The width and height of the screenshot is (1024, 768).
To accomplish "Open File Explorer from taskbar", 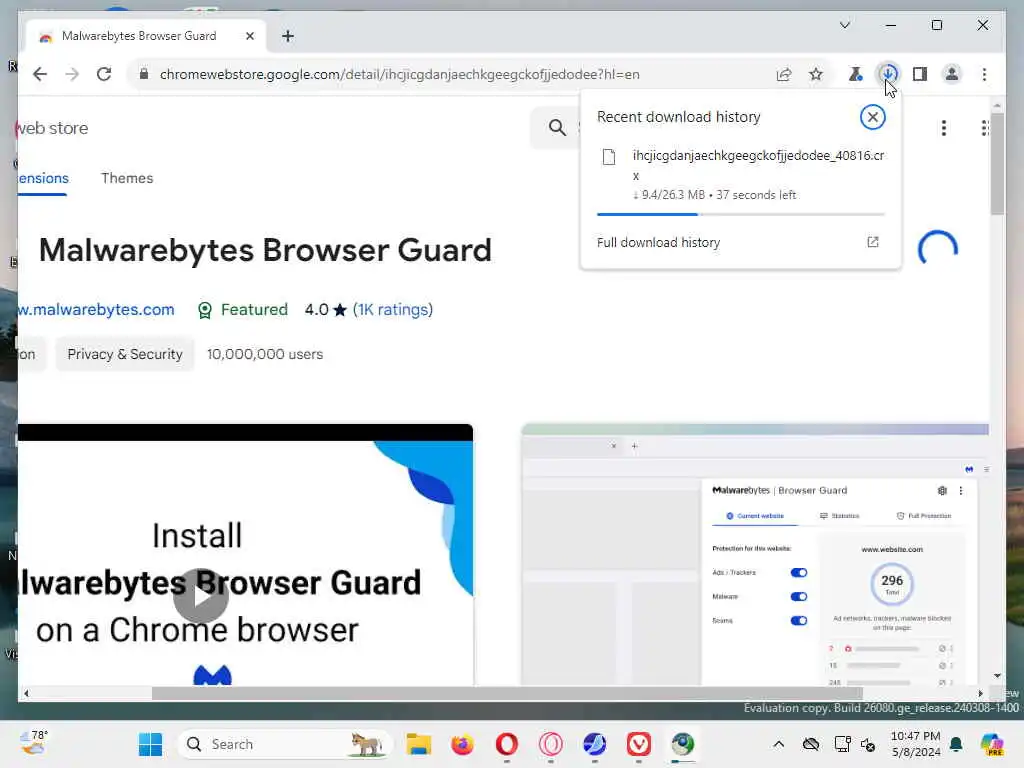I will [x=419, y=744].
